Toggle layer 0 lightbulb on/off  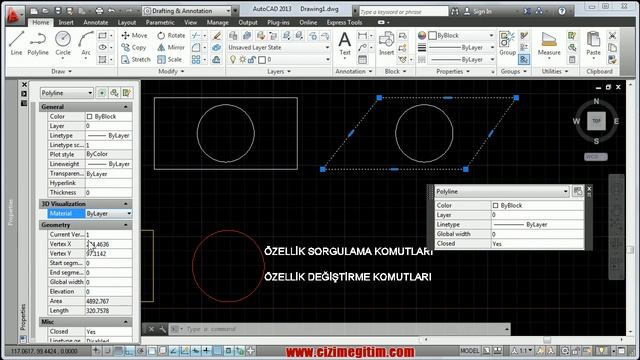coord(233,60)
